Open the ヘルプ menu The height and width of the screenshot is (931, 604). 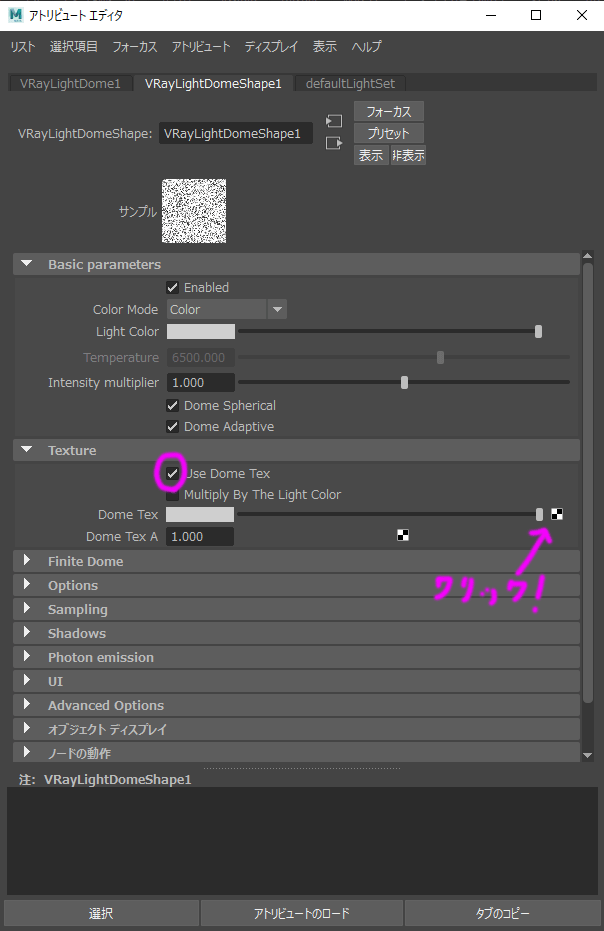click(366, 46)
